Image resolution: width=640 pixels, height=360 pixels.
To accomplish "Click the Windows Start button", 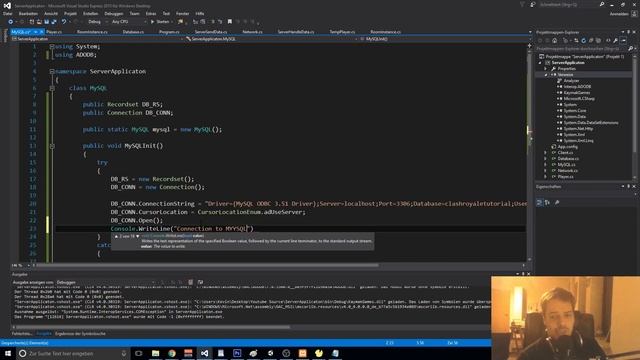I will coord(8,353).
